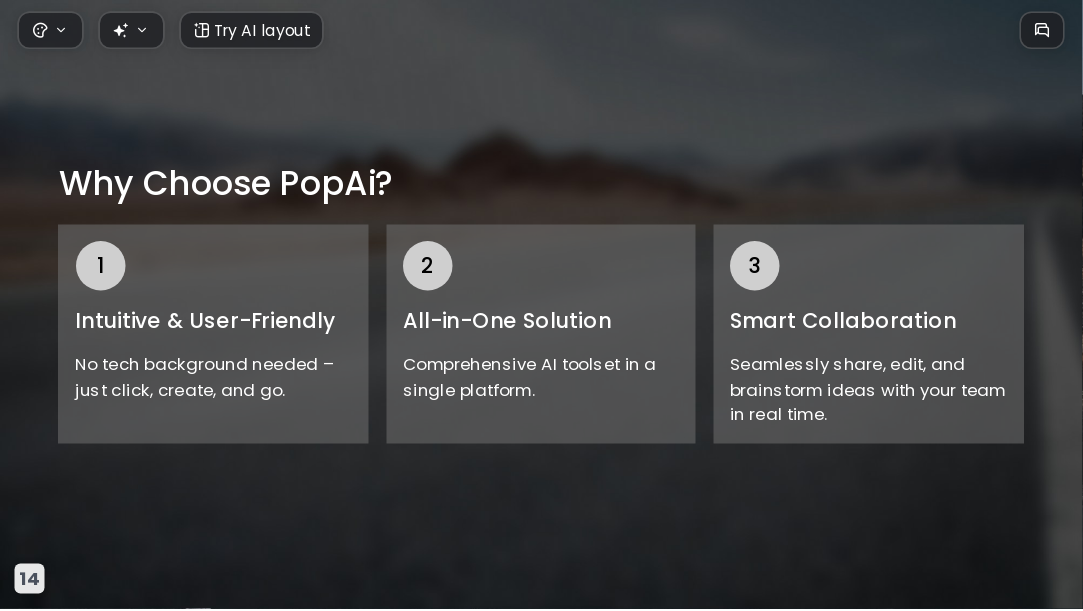
Task: Click the number 3 circle badge
Action: tap(755, 266)
